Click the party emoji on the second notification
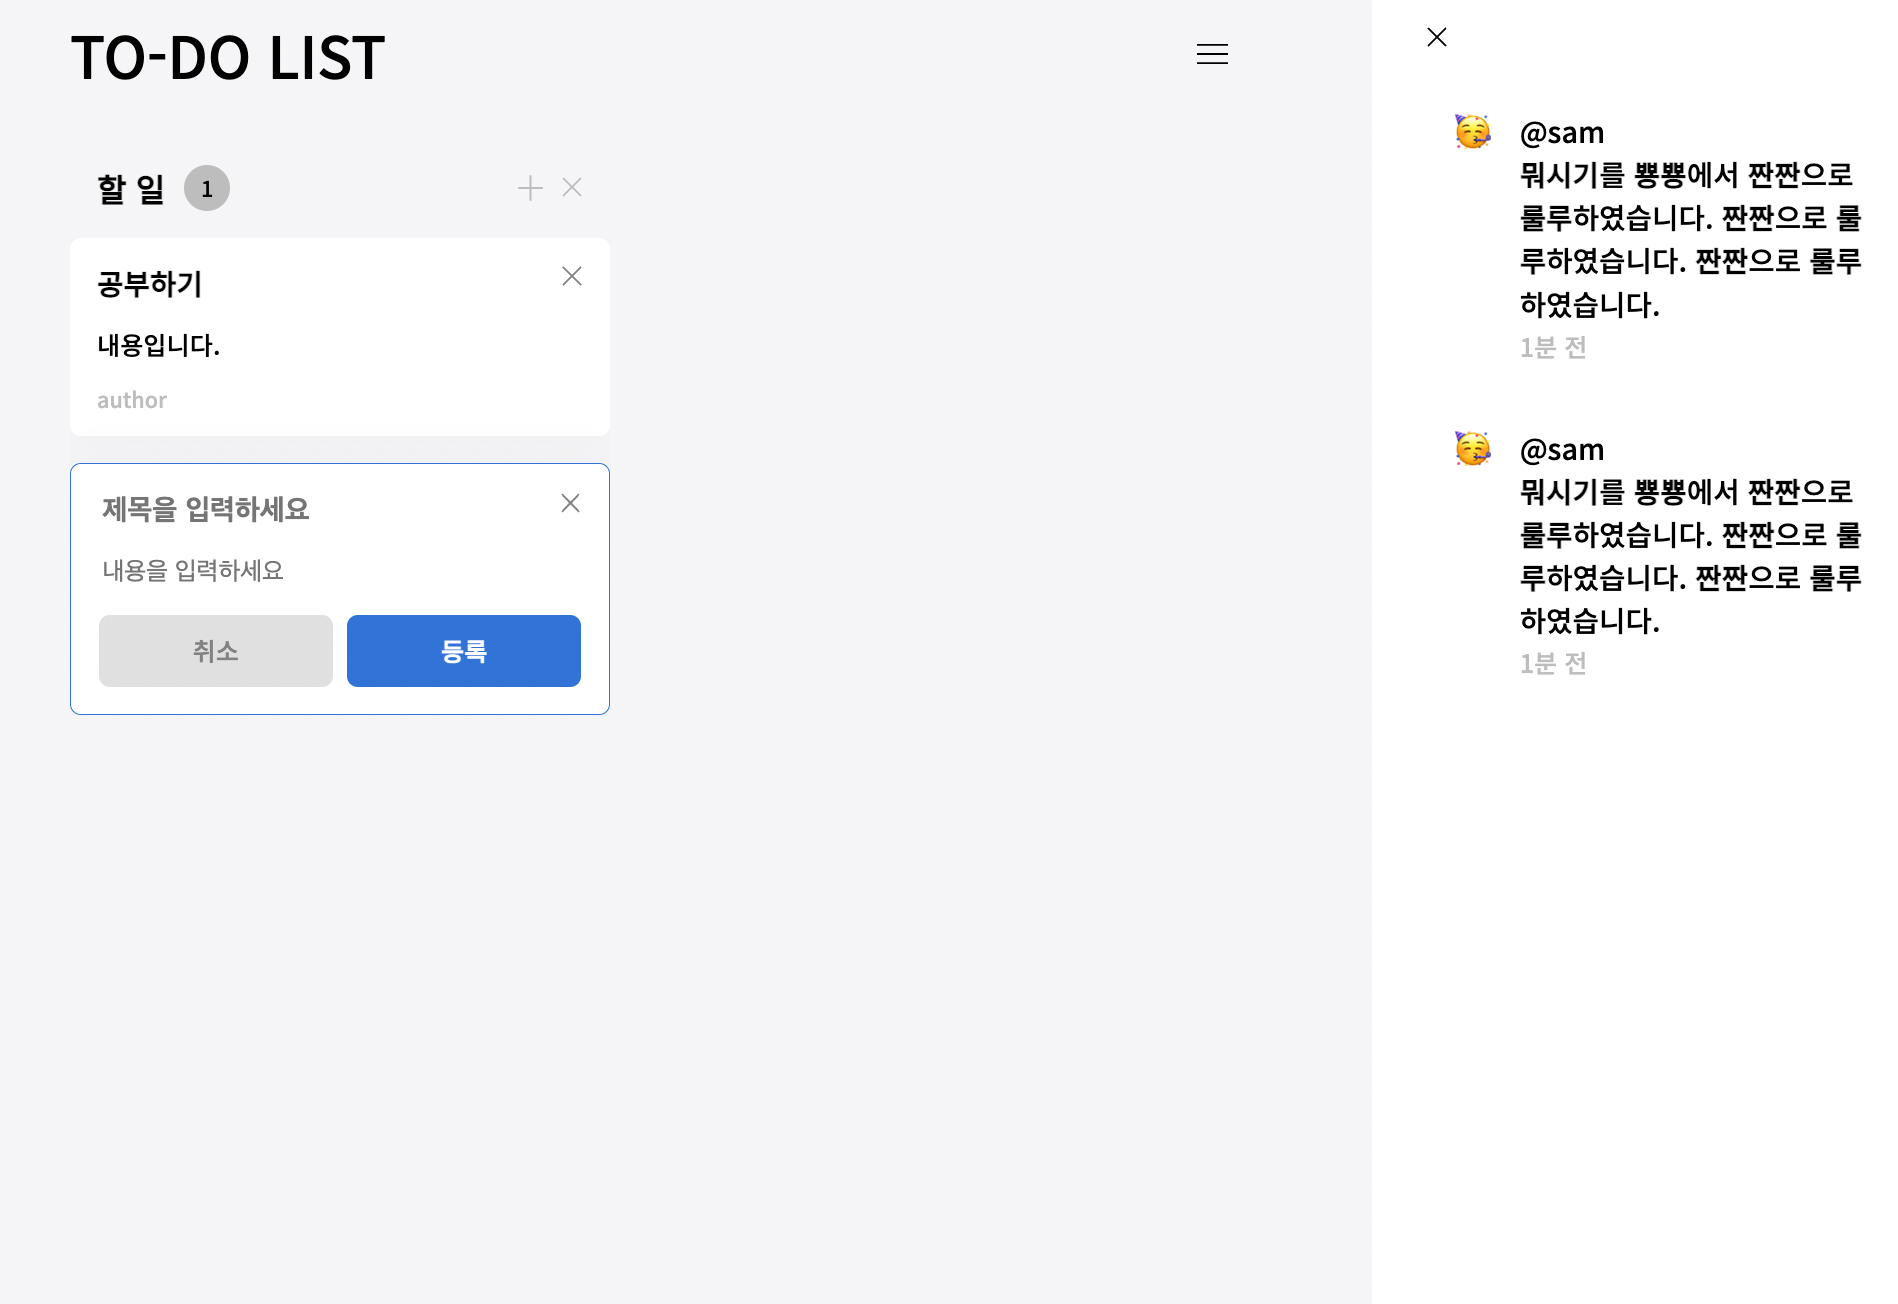Viewport: 1898px width, 1304px height. tap(1472, 449)
